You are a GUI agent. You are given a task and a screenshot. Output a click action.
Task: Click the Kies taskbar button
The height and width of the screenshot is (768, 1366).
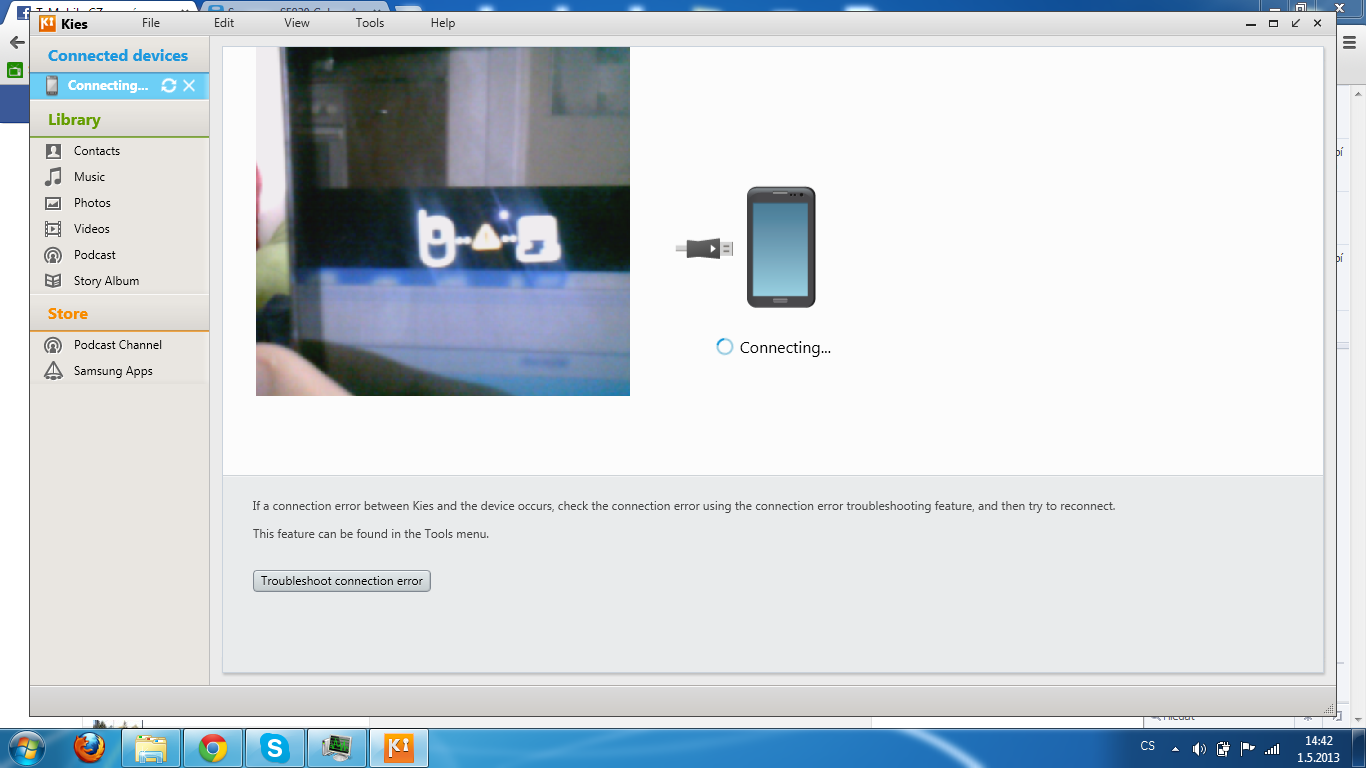pos(398,748)
